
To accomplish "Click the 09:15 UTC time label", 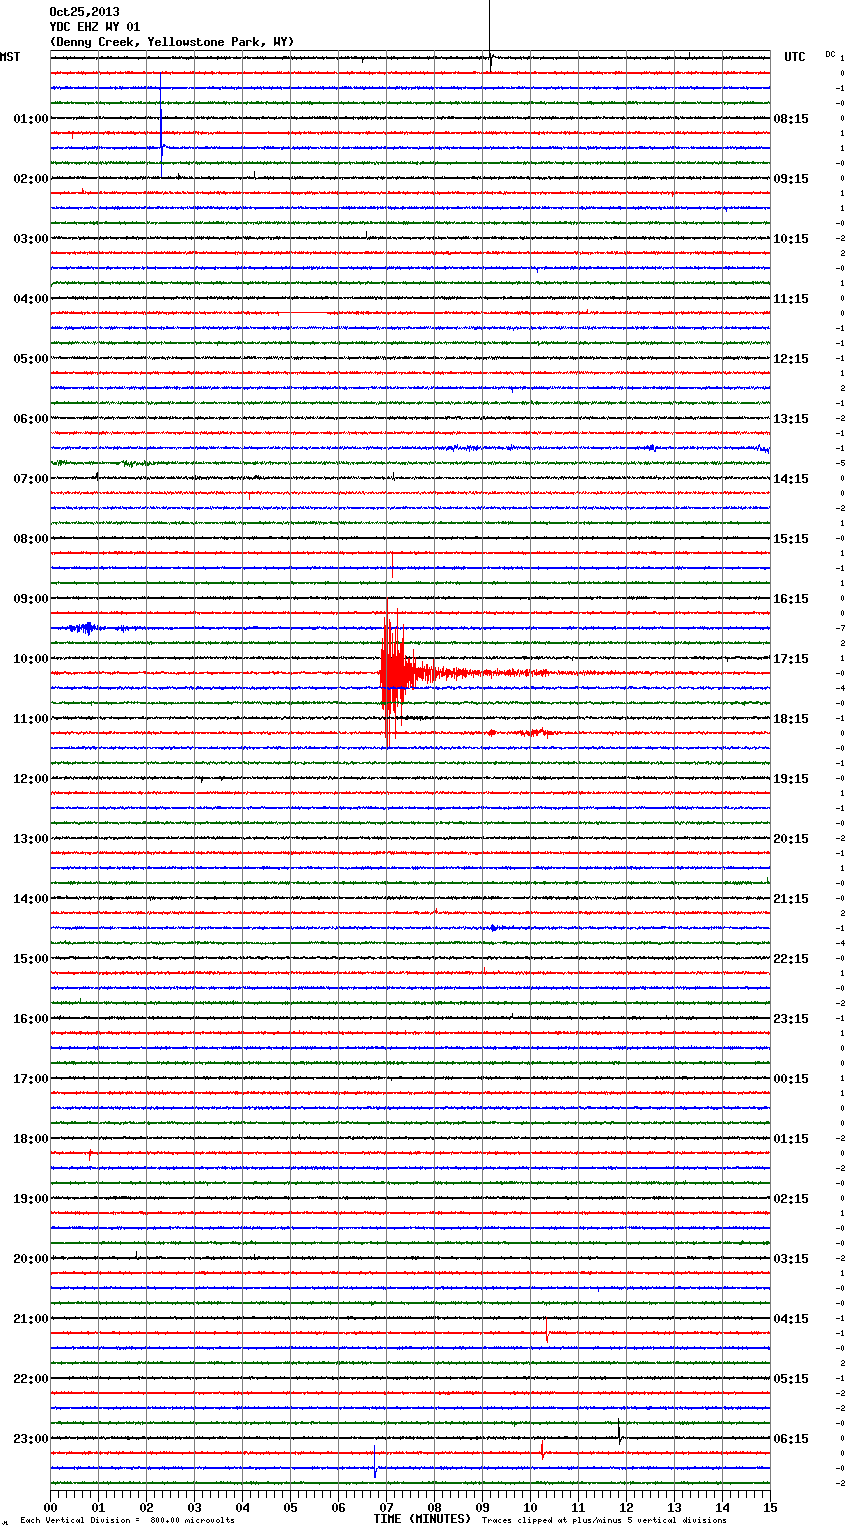I will coord(791,179).
